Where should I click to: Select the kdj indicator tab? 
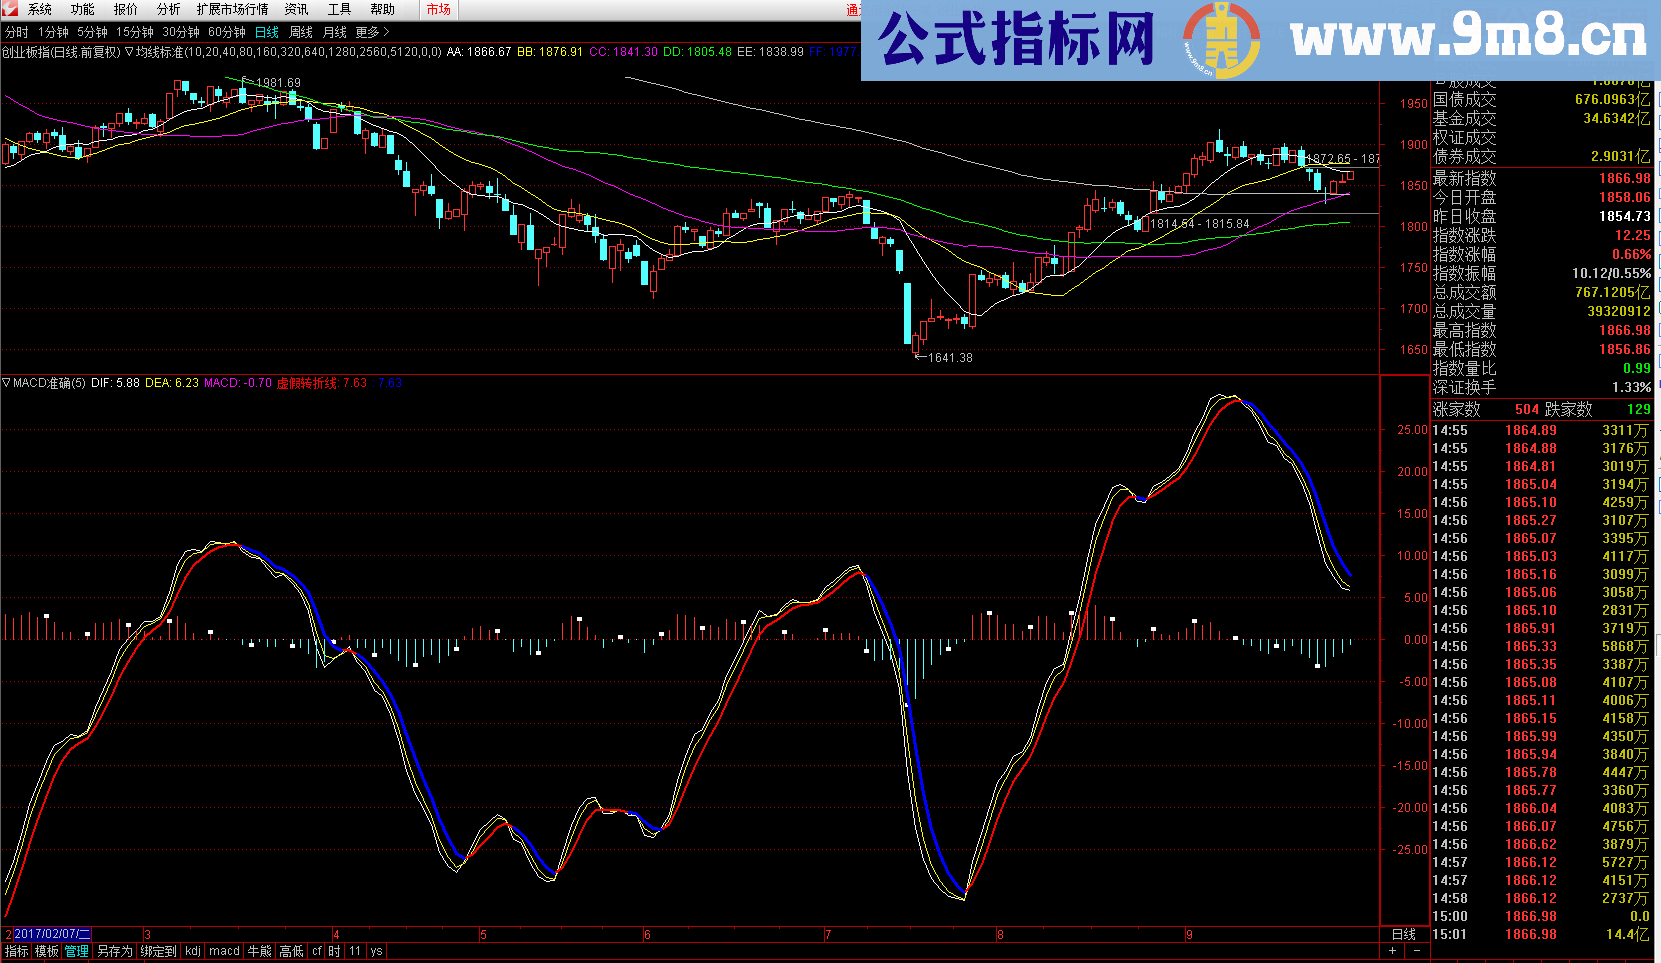(x=193, y=951)
